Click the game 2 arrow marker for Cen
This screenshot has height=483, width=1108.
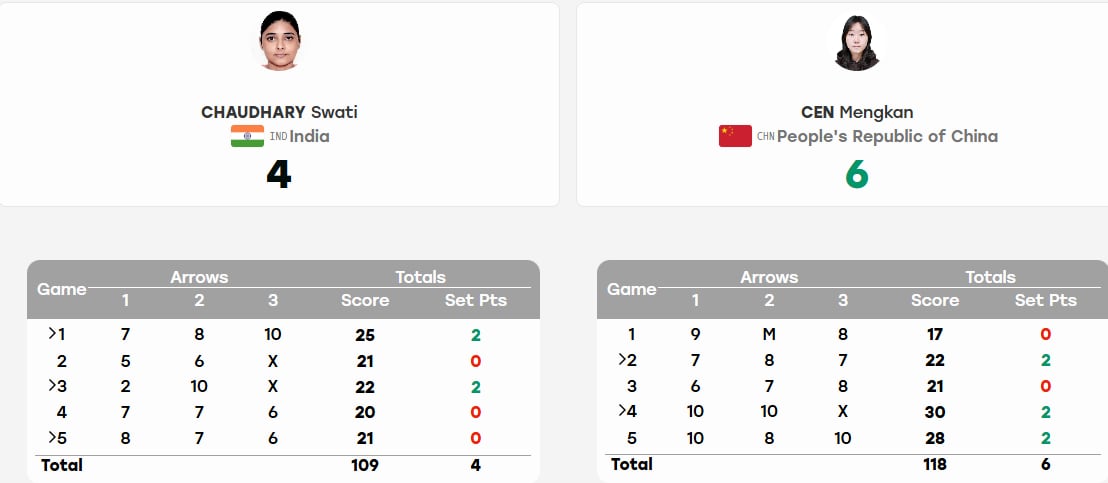click(623, 359)
